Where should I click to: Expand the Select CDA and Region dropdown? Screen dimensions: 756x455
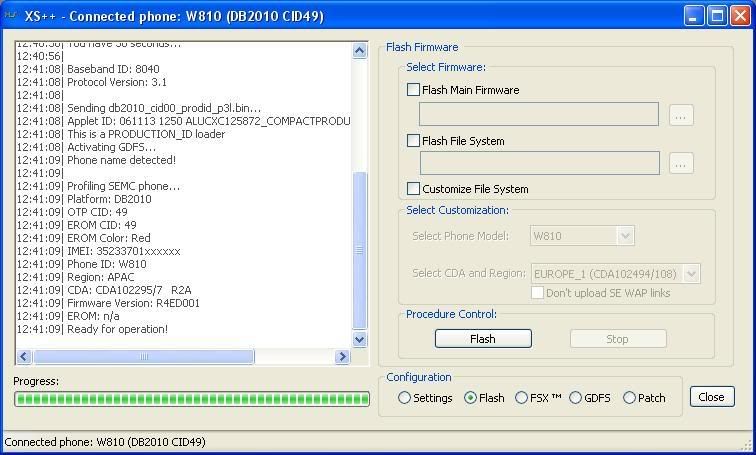pos(691,273)
